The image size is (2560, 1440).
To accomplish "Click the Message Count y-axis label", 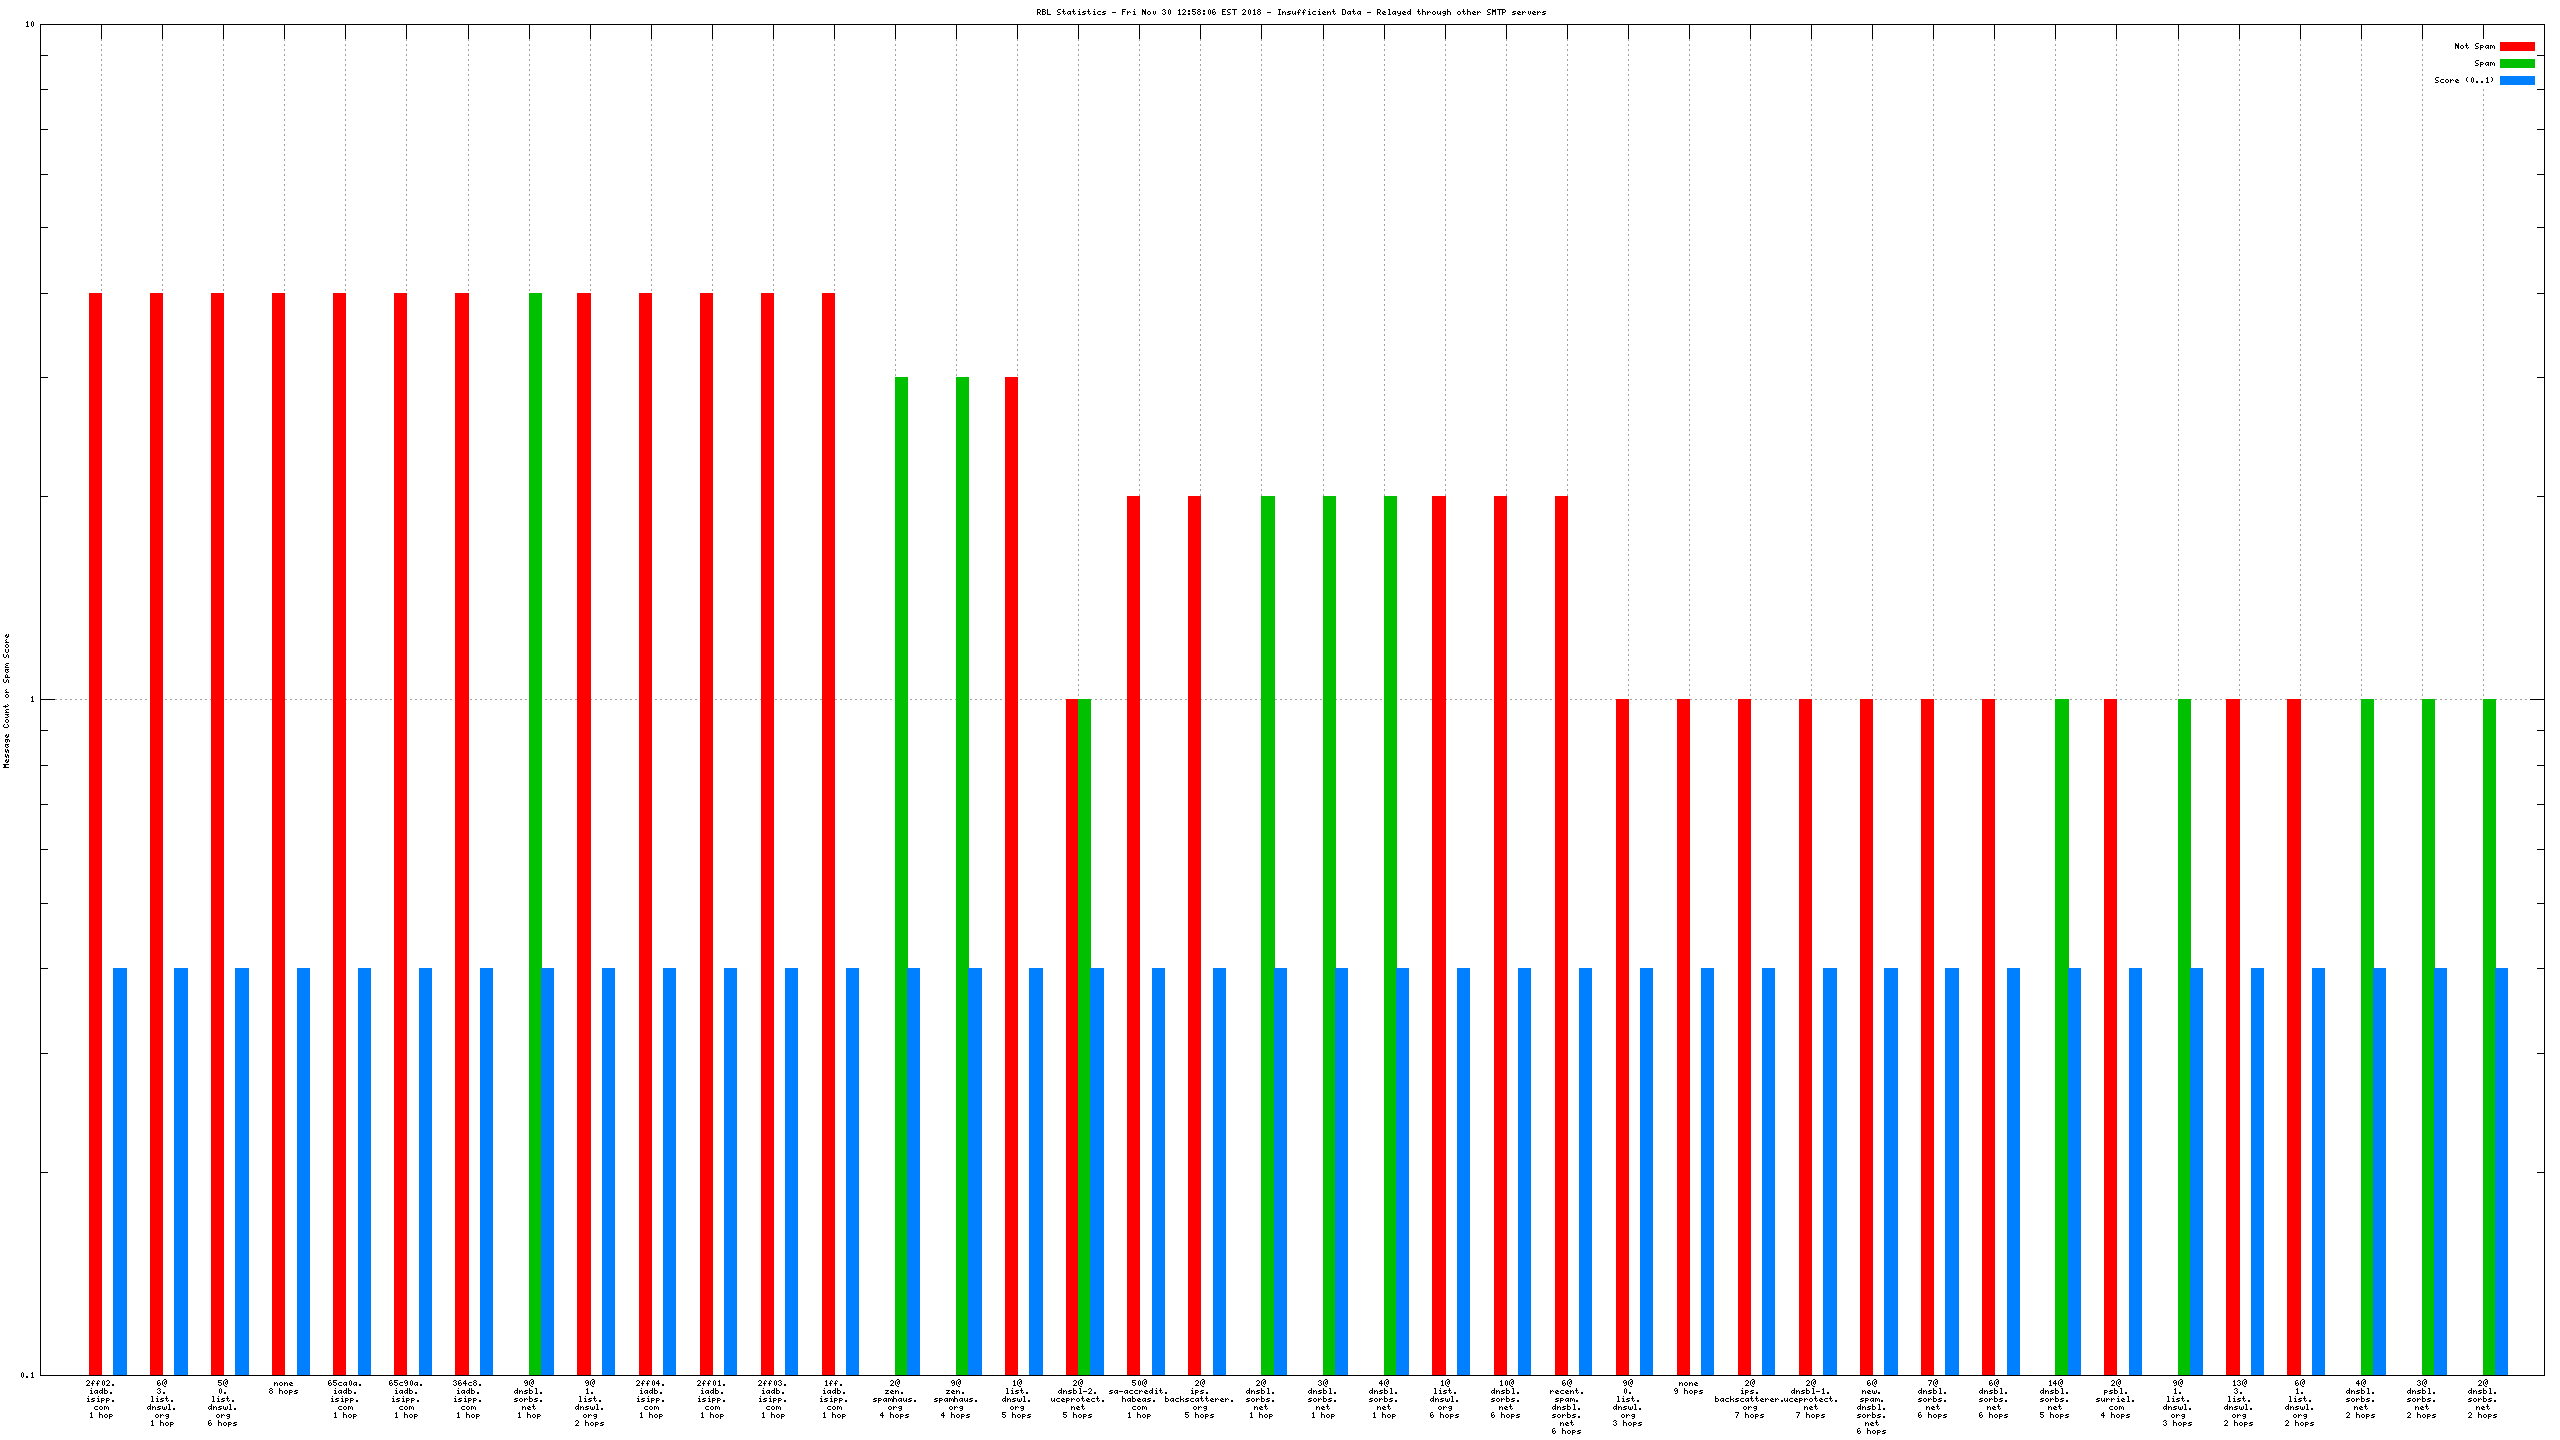I will coord(6,700).
